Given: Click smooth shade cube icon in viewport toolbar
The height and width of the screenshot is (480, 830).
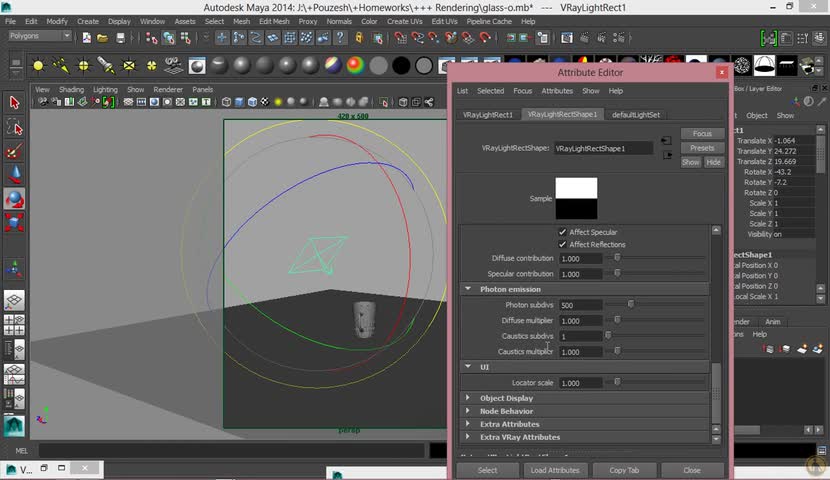Looking at the screenshot, I should [239, 102].
